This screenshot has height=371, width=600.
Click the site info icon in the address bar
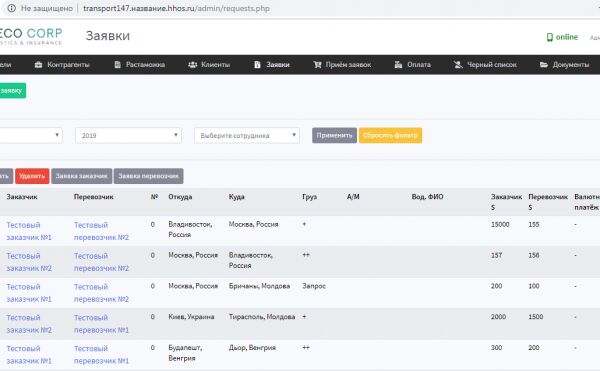point(11,8)
